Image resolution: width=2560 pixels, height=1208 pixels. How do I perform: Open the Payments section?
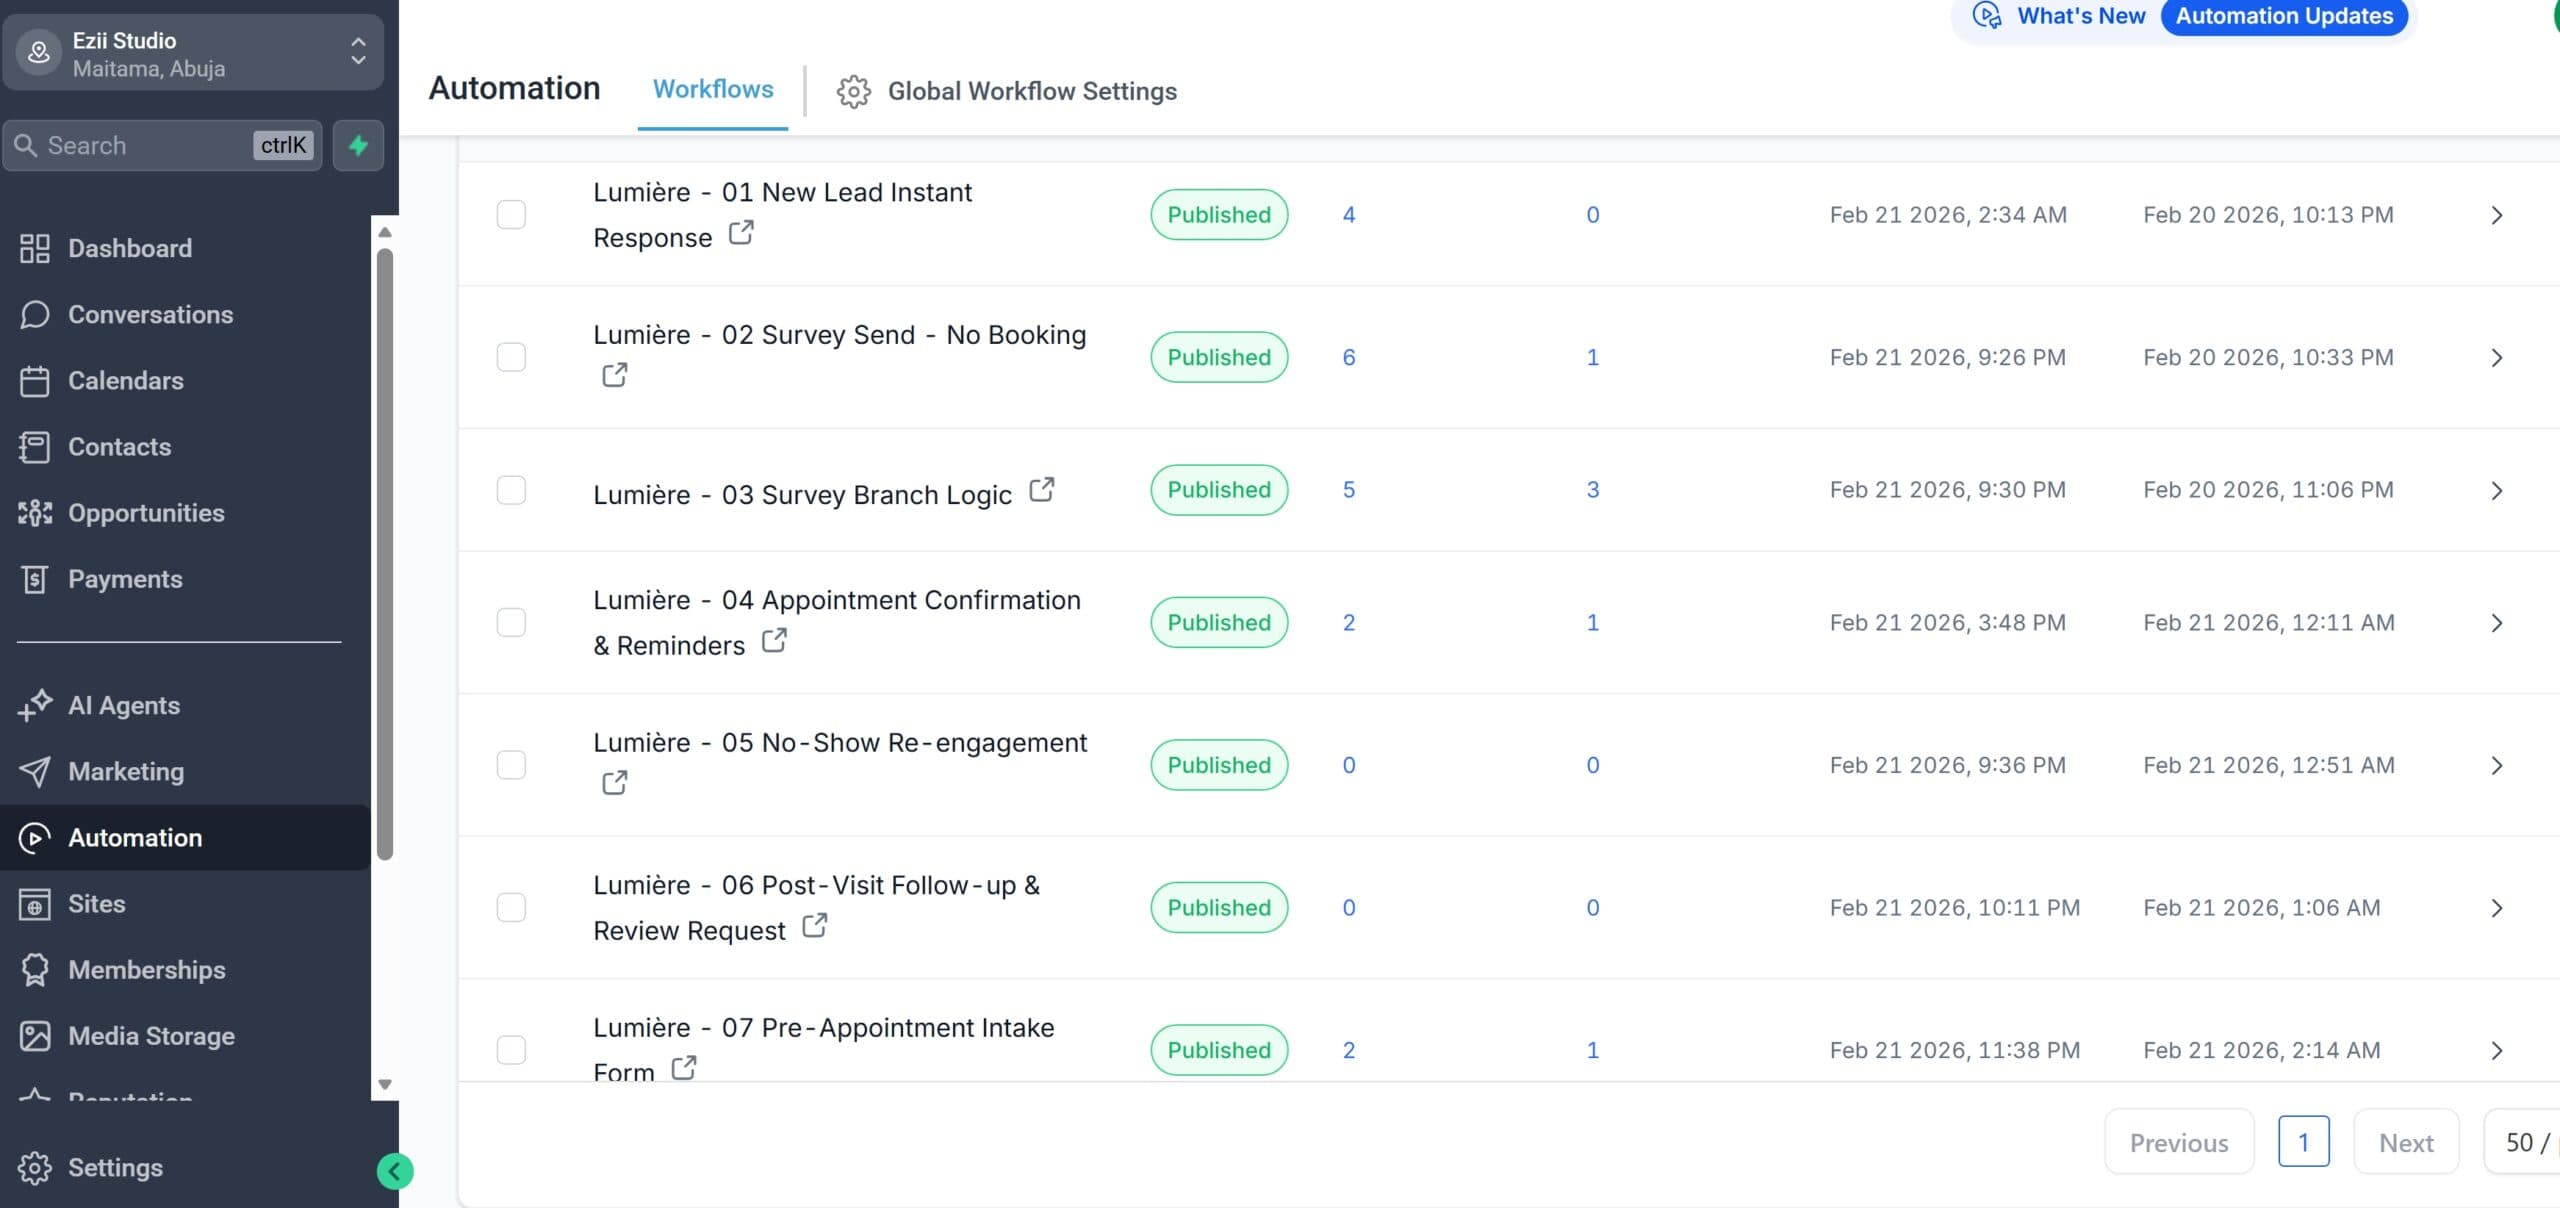click(x=124, y=579)
